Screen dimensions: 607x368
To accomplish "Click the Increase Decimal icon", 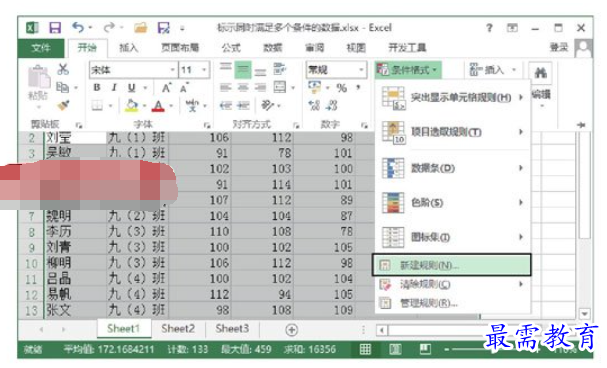I will pyautogui.click(x=314, y=105).
